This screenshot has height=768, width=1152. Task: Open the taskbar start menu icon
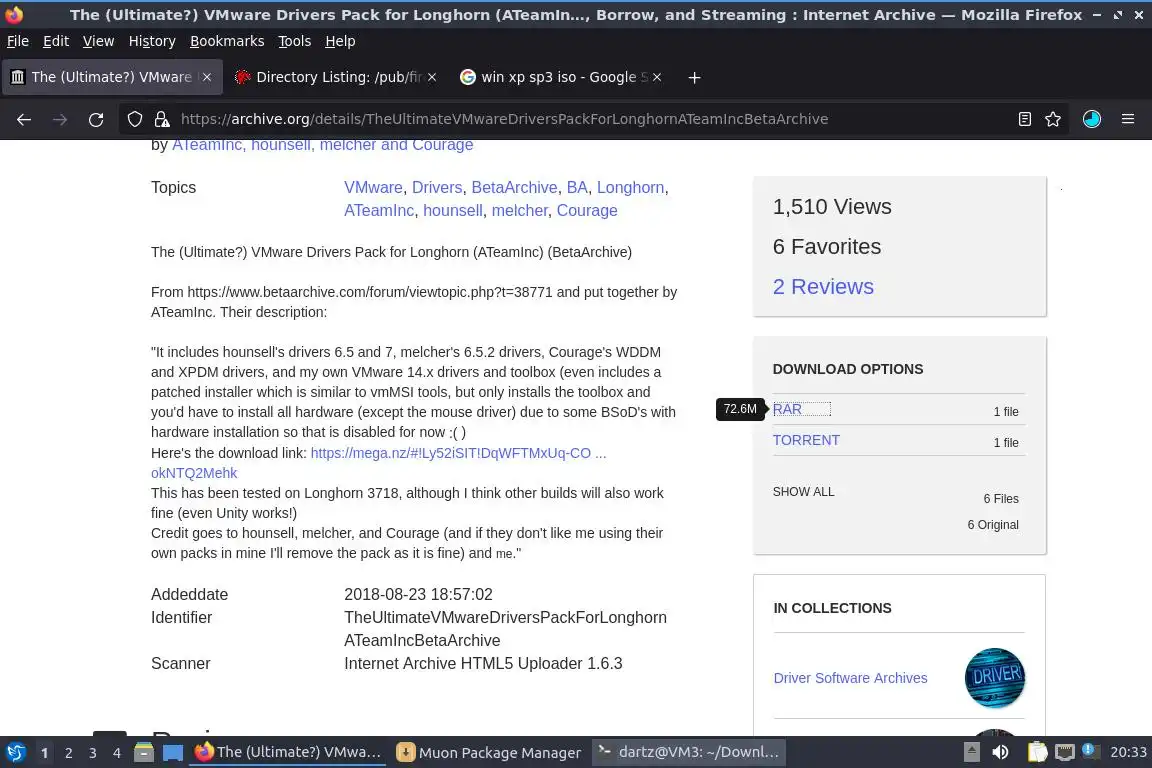click(15, 752)
